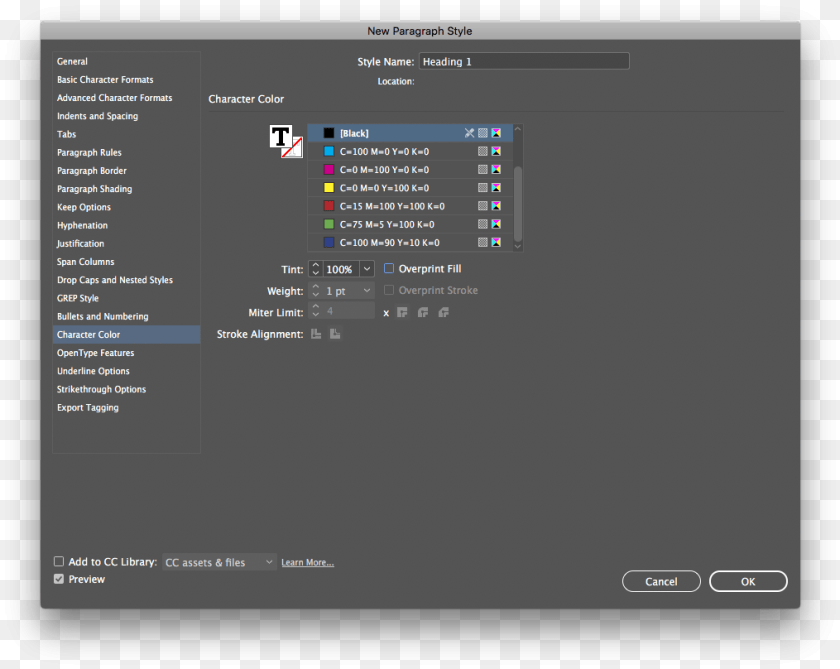Click the non-editable crossed pencil icon on [Black] row
The image size is (840, 669).
(469, 133)
